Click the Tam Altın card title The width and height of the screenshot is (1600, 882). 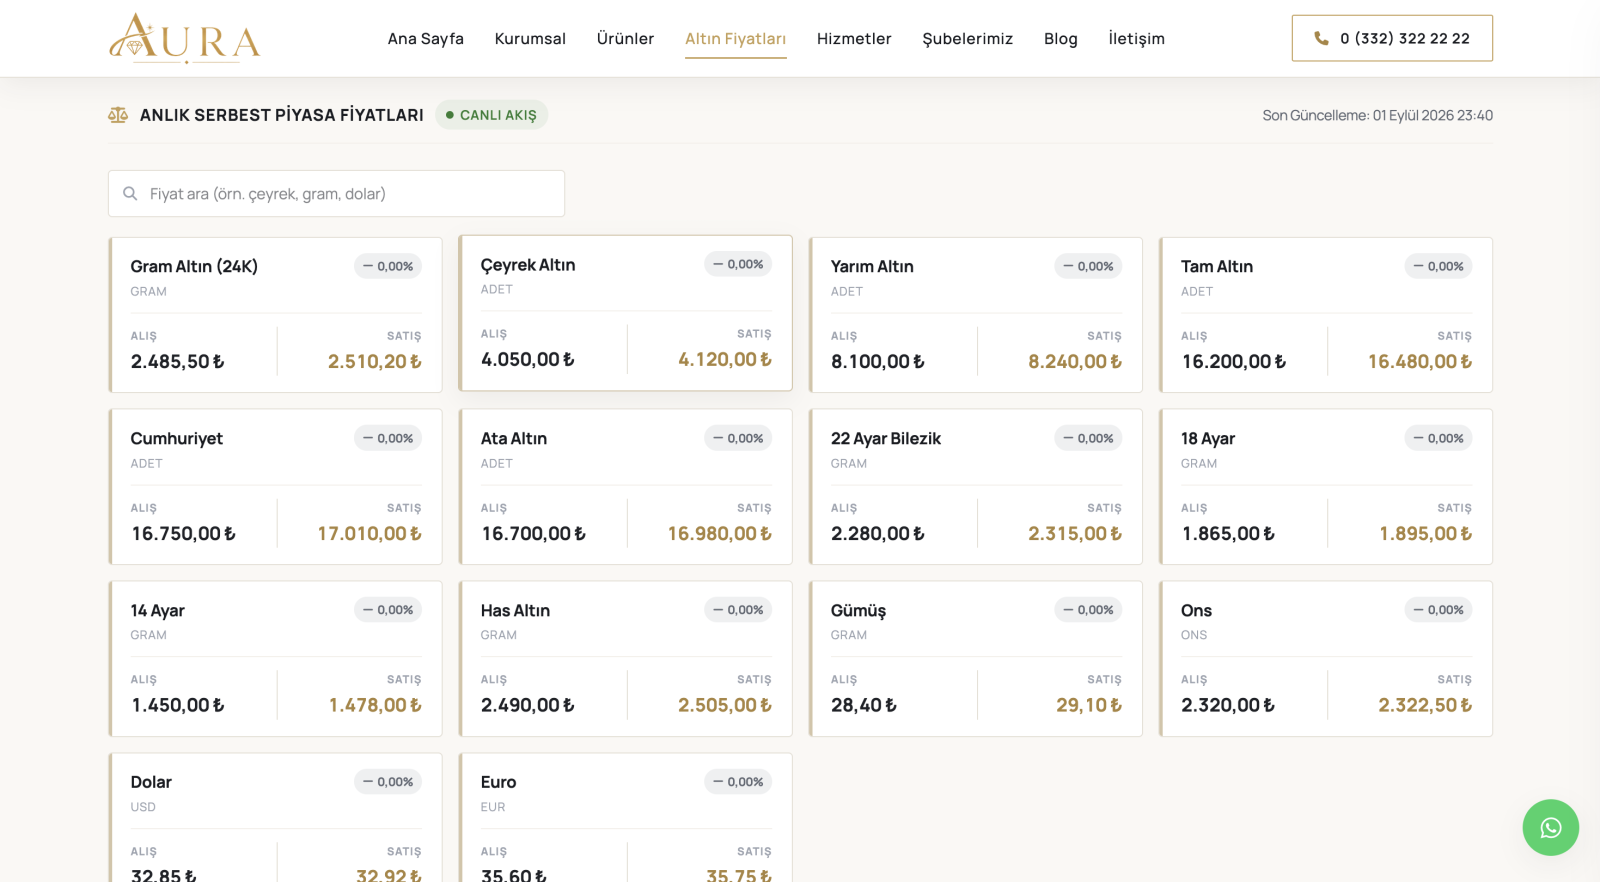click(1217, 266)
